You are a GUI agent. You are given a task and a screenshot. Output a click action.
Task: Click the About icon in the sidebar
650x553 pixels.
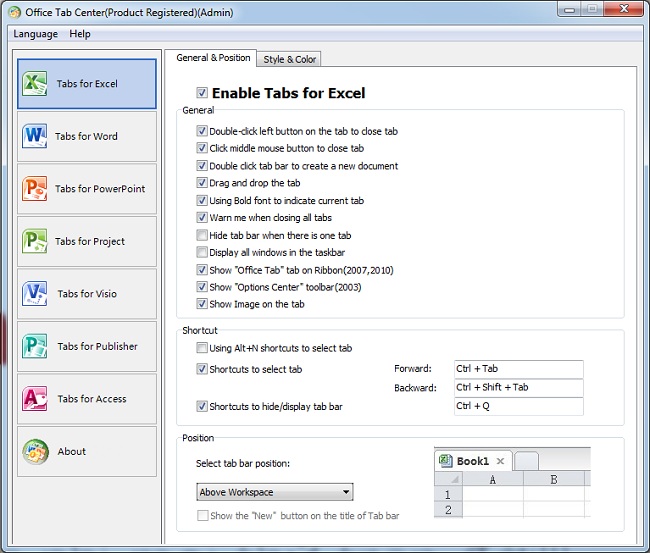tap(35, 451)
